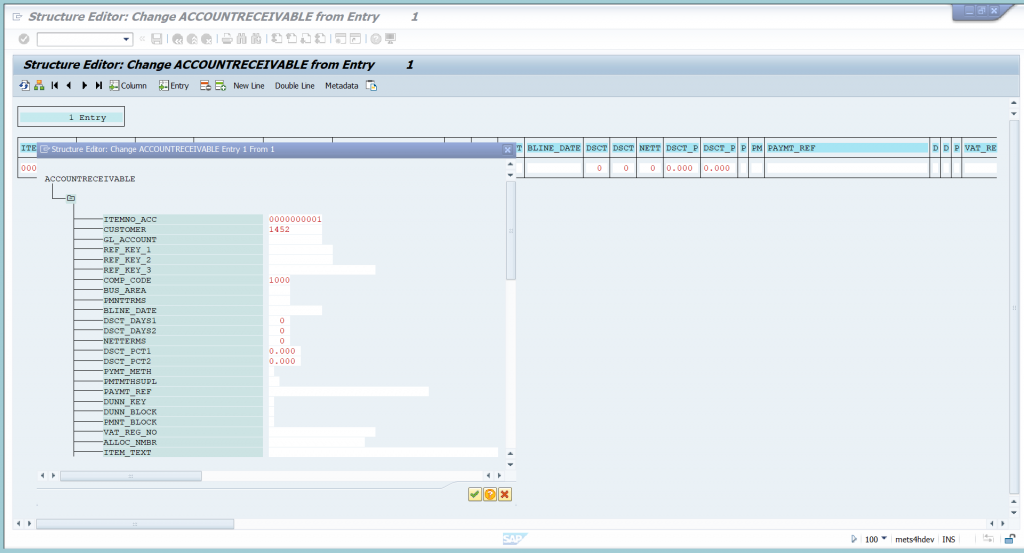Image resolution: width=1024 pixels, height=553 pixels.
Task: Click the Double Line button
Action: [295, 86]
